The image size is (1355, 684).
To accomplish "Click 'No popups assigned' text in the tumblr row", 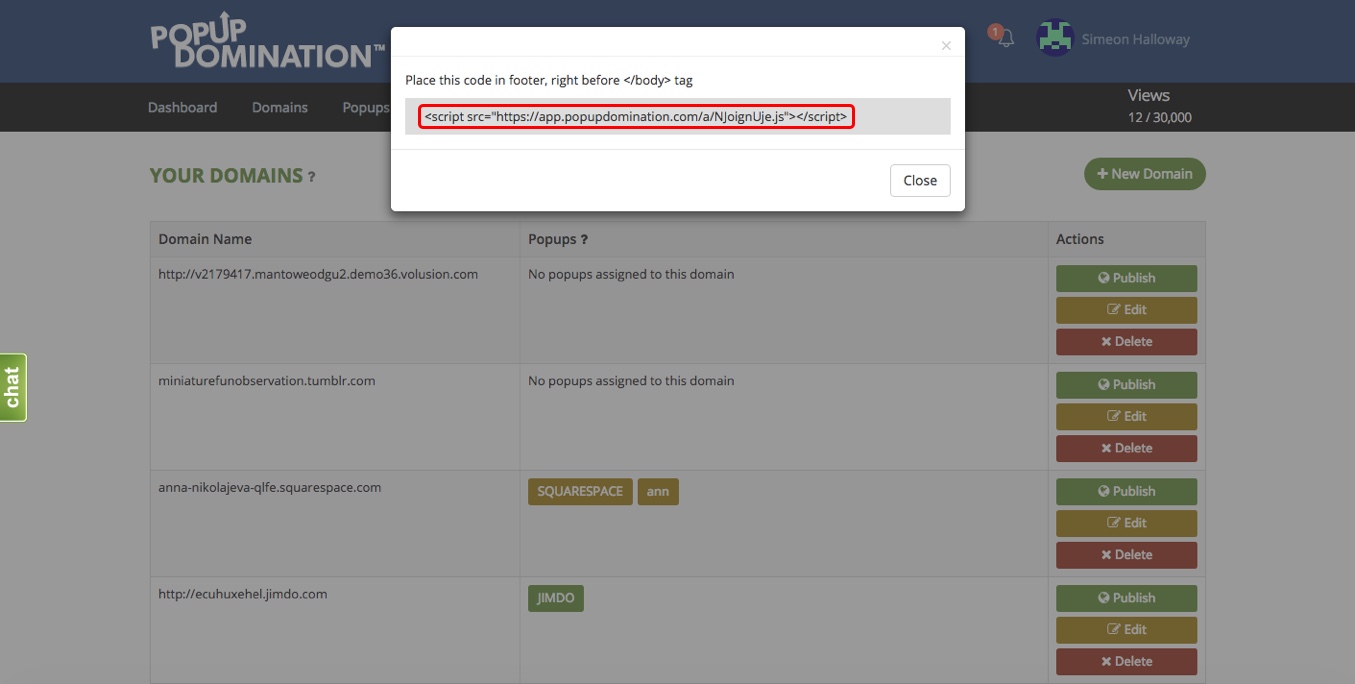I will [x=631, y=381].
